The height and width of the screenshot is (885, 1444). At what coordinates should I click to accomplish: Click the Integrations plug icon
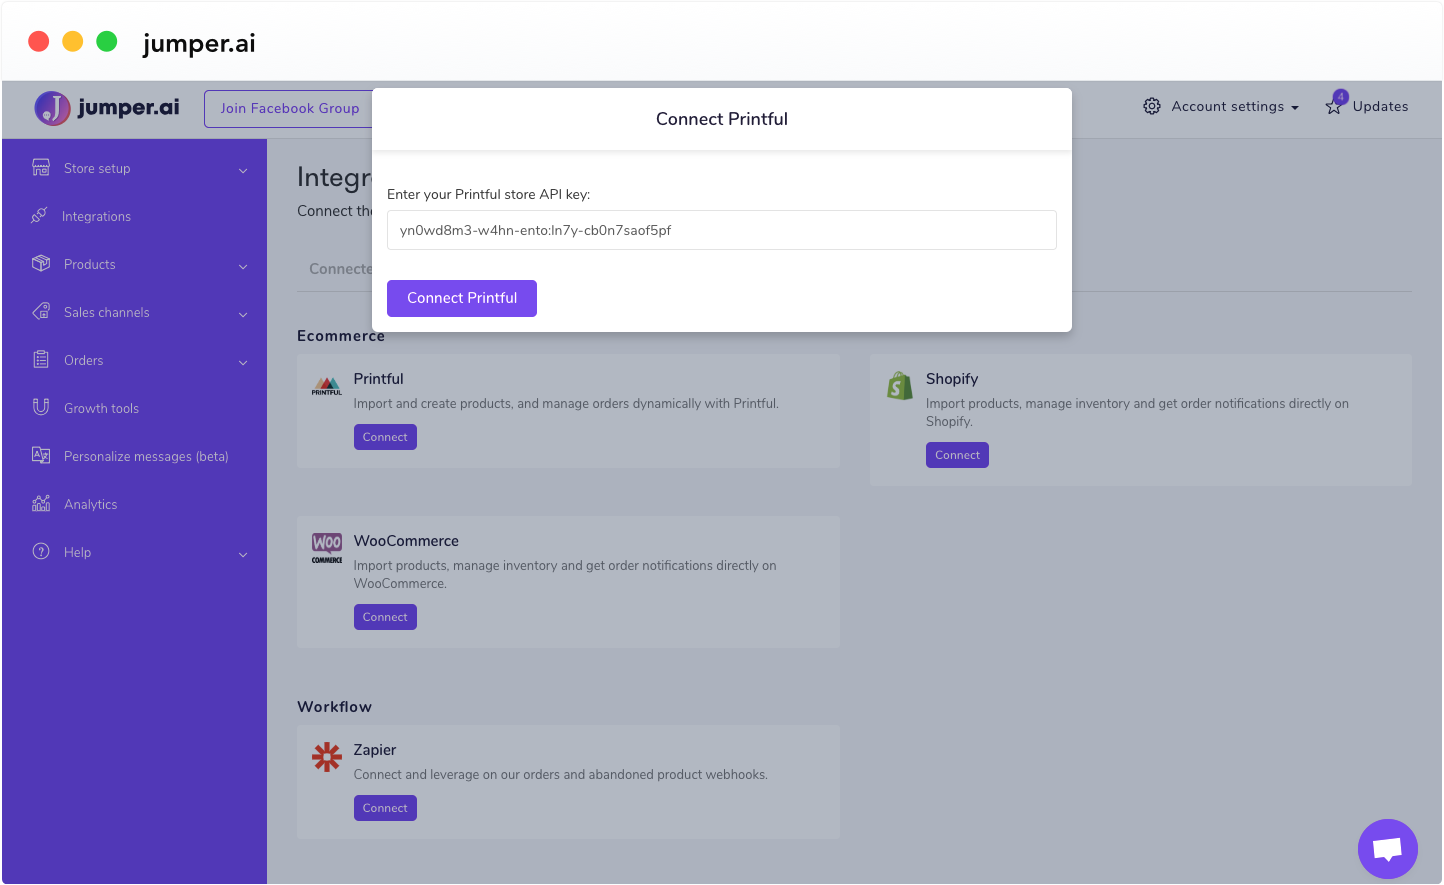[40, 216]
